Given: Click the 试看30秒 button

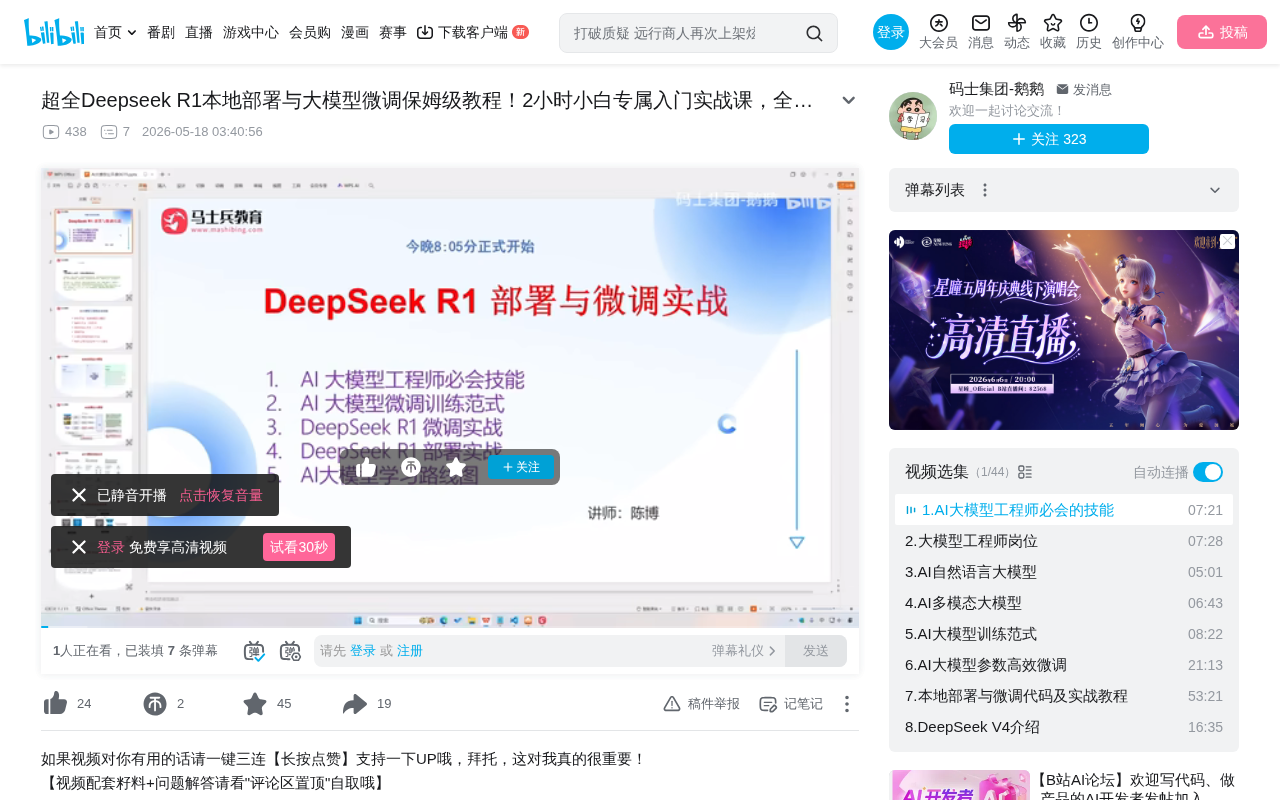Looking at the screenshot, I should pos(299,547).
